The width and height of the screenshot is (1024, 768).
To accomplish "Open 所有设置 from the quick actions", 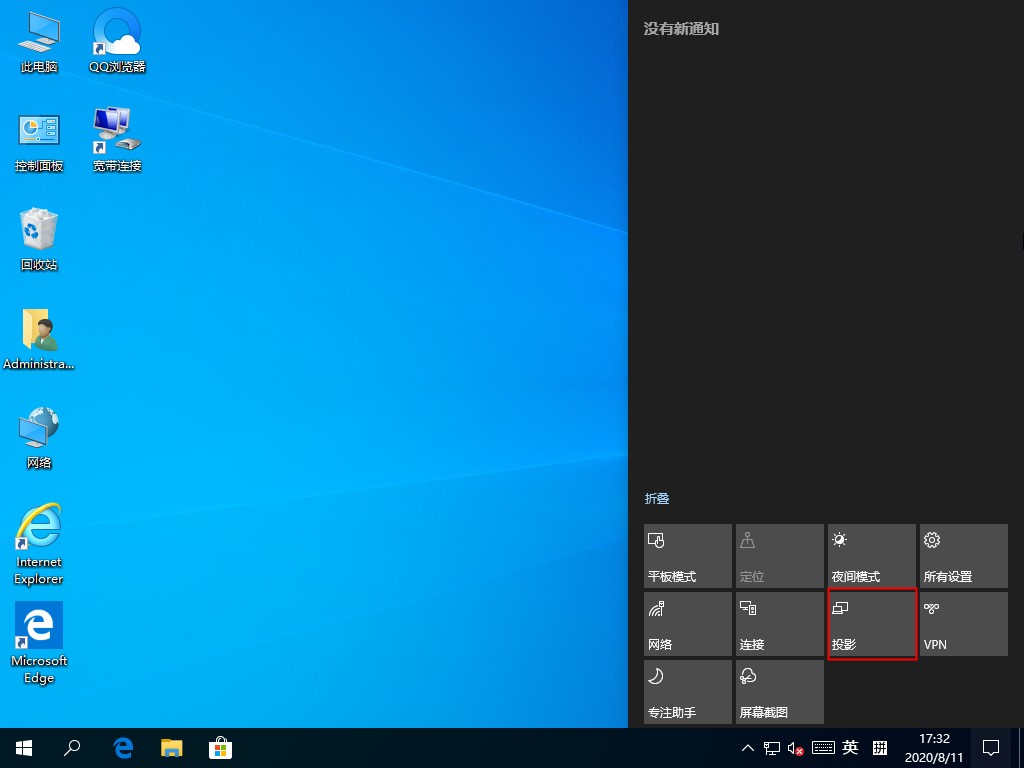I will tap(962, 556).
